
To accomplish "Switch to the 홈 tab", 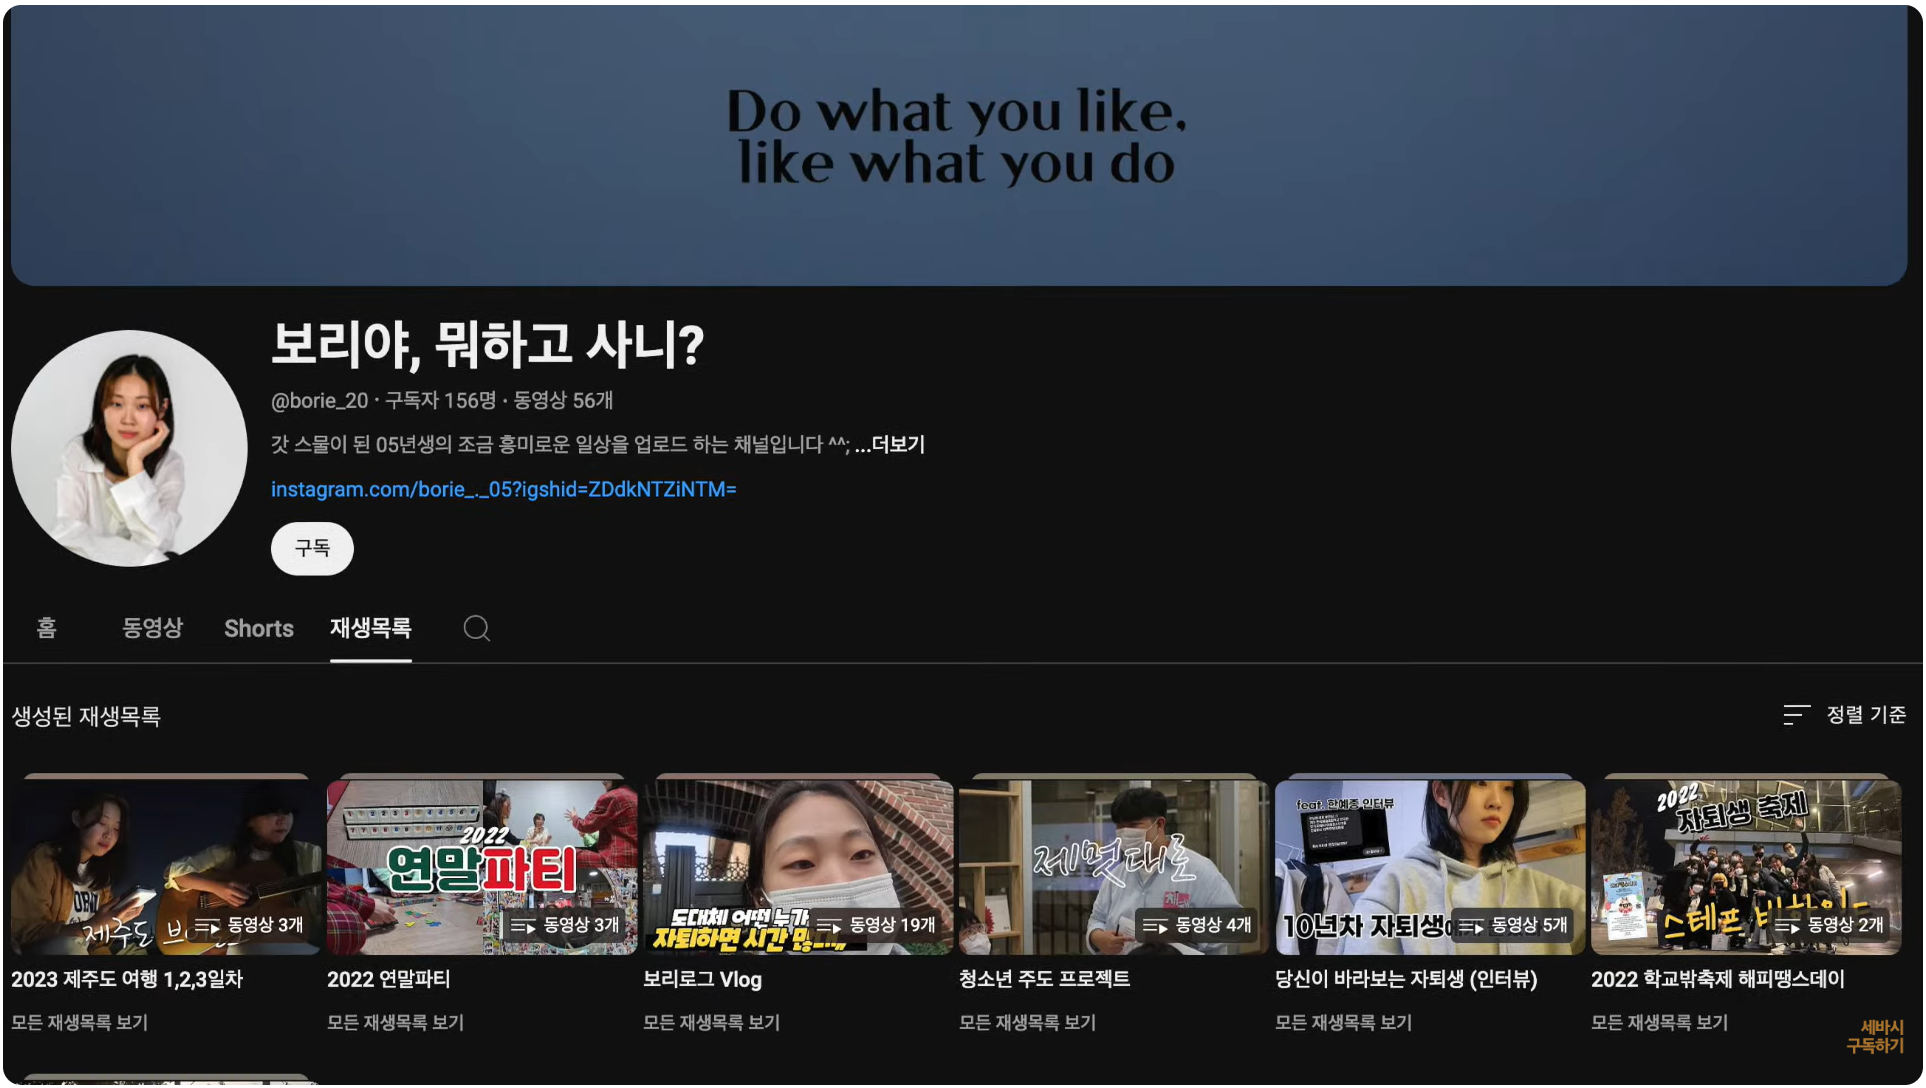I will (x=46, y=628).
